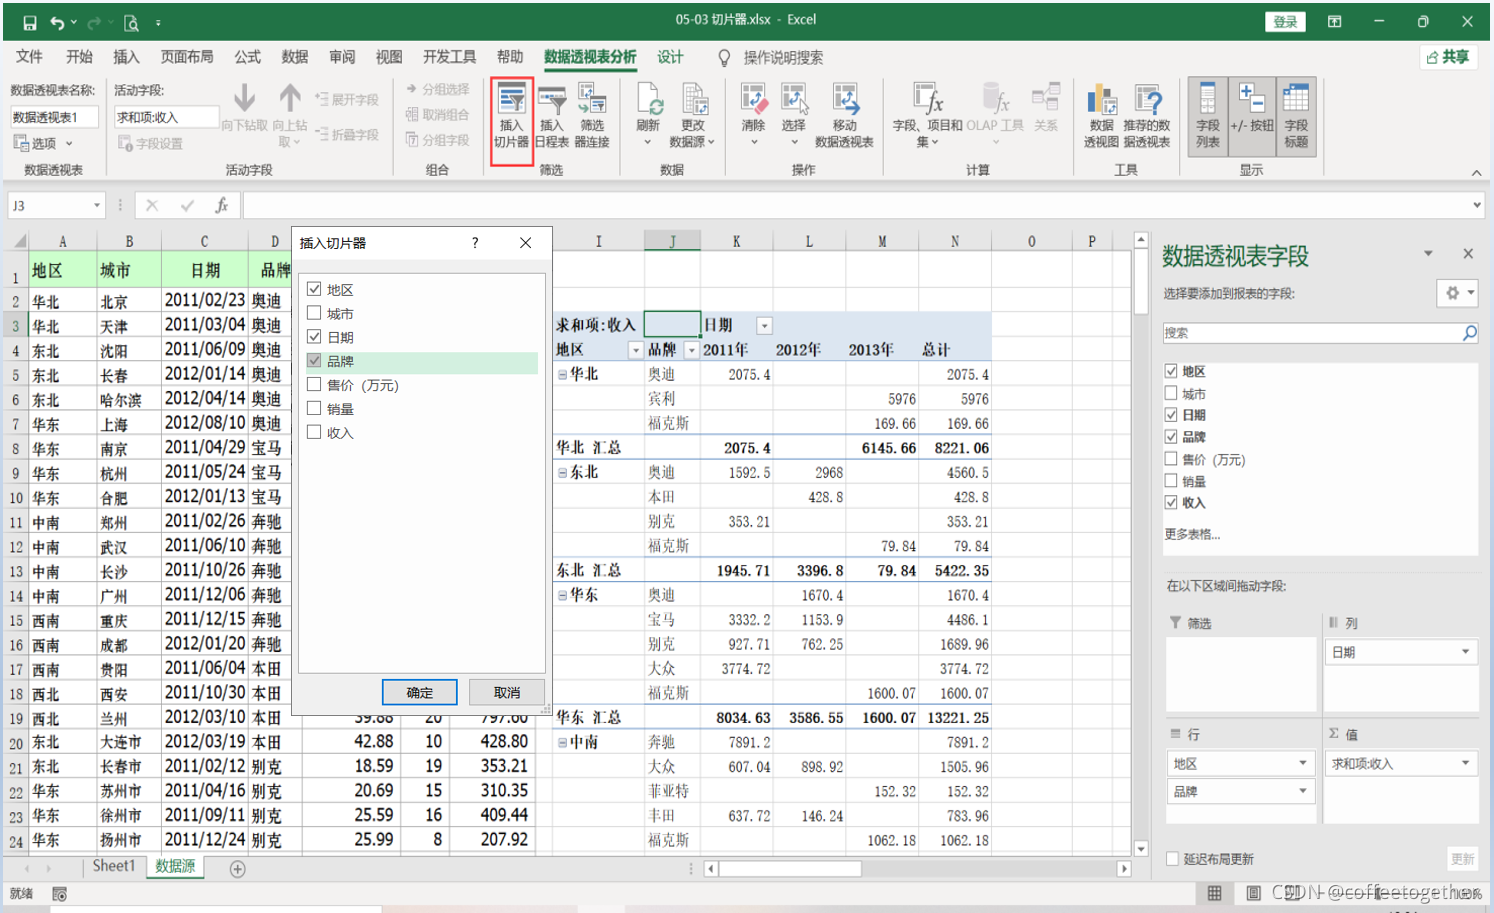1494x913 pixels.
Task: Click the print preview icon in quick access
Action: click(x=131, y=22)
